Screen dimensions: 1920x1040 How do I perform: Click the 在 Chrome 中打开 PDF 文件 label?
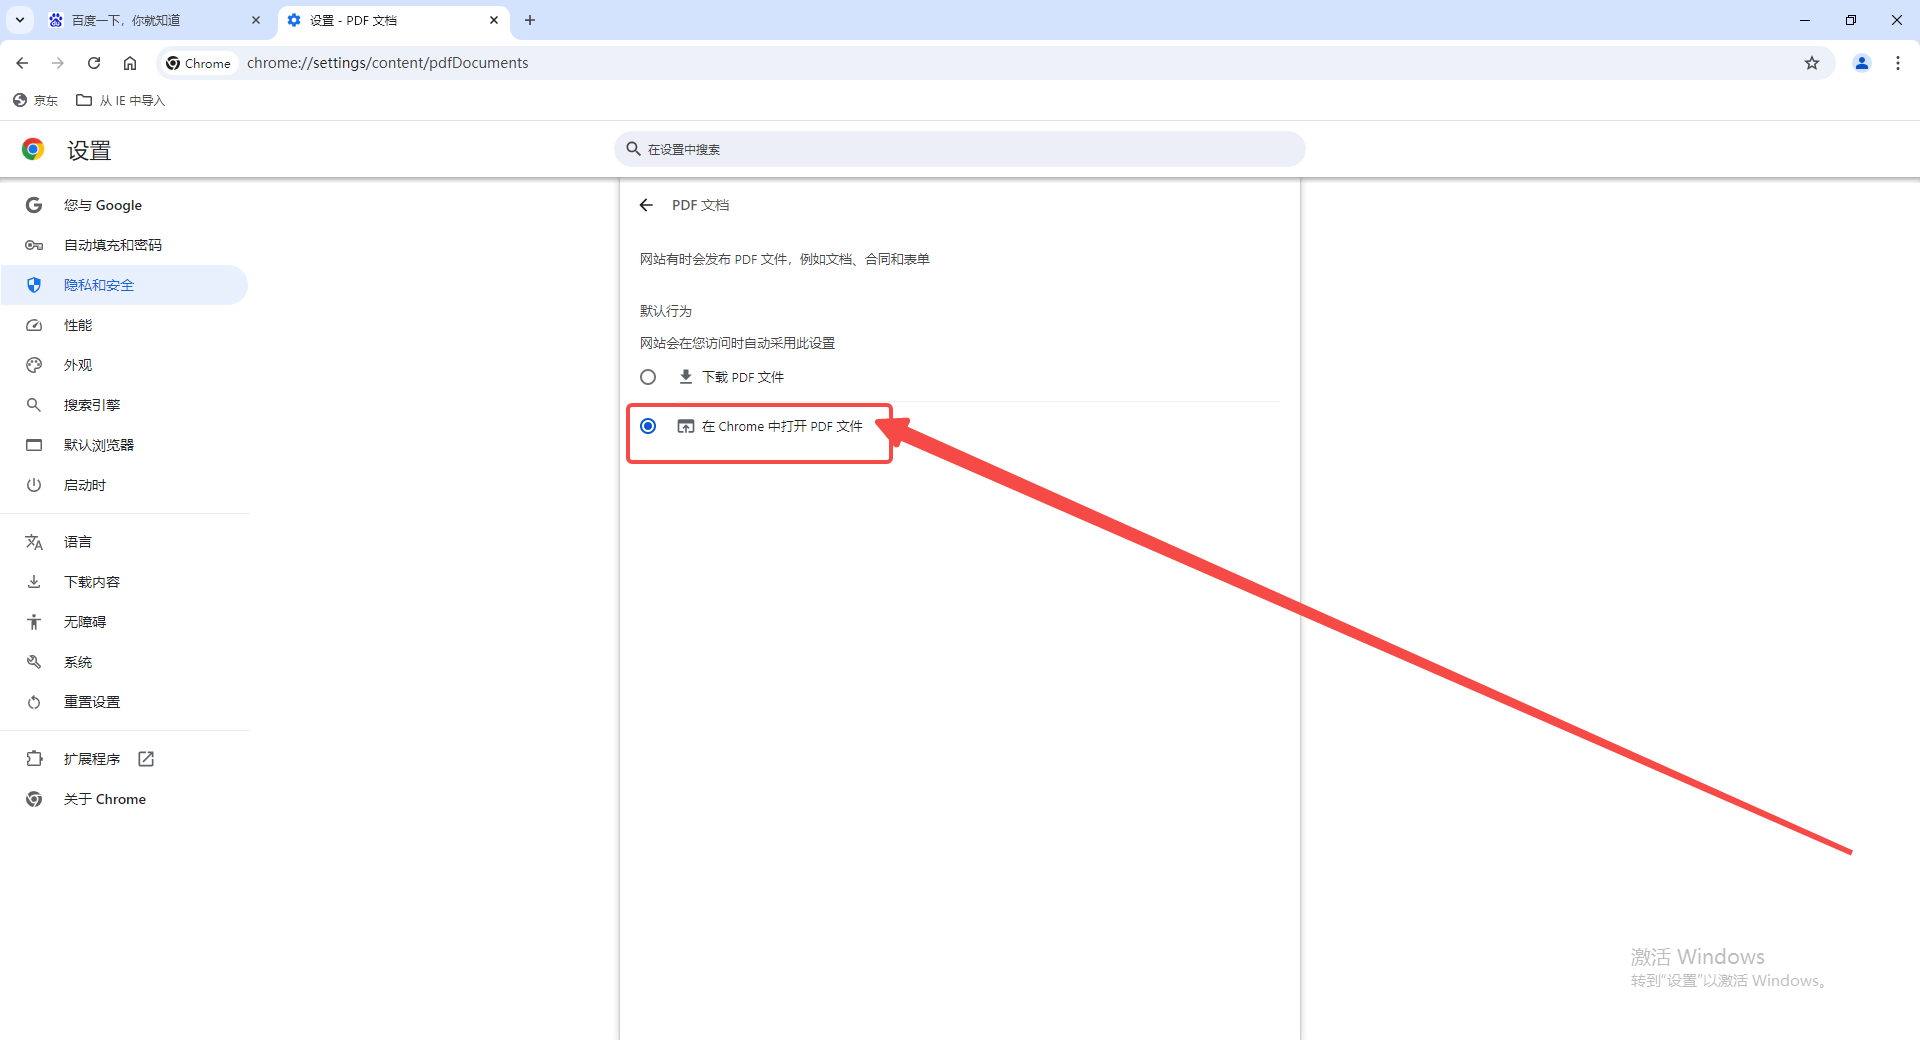782,426
